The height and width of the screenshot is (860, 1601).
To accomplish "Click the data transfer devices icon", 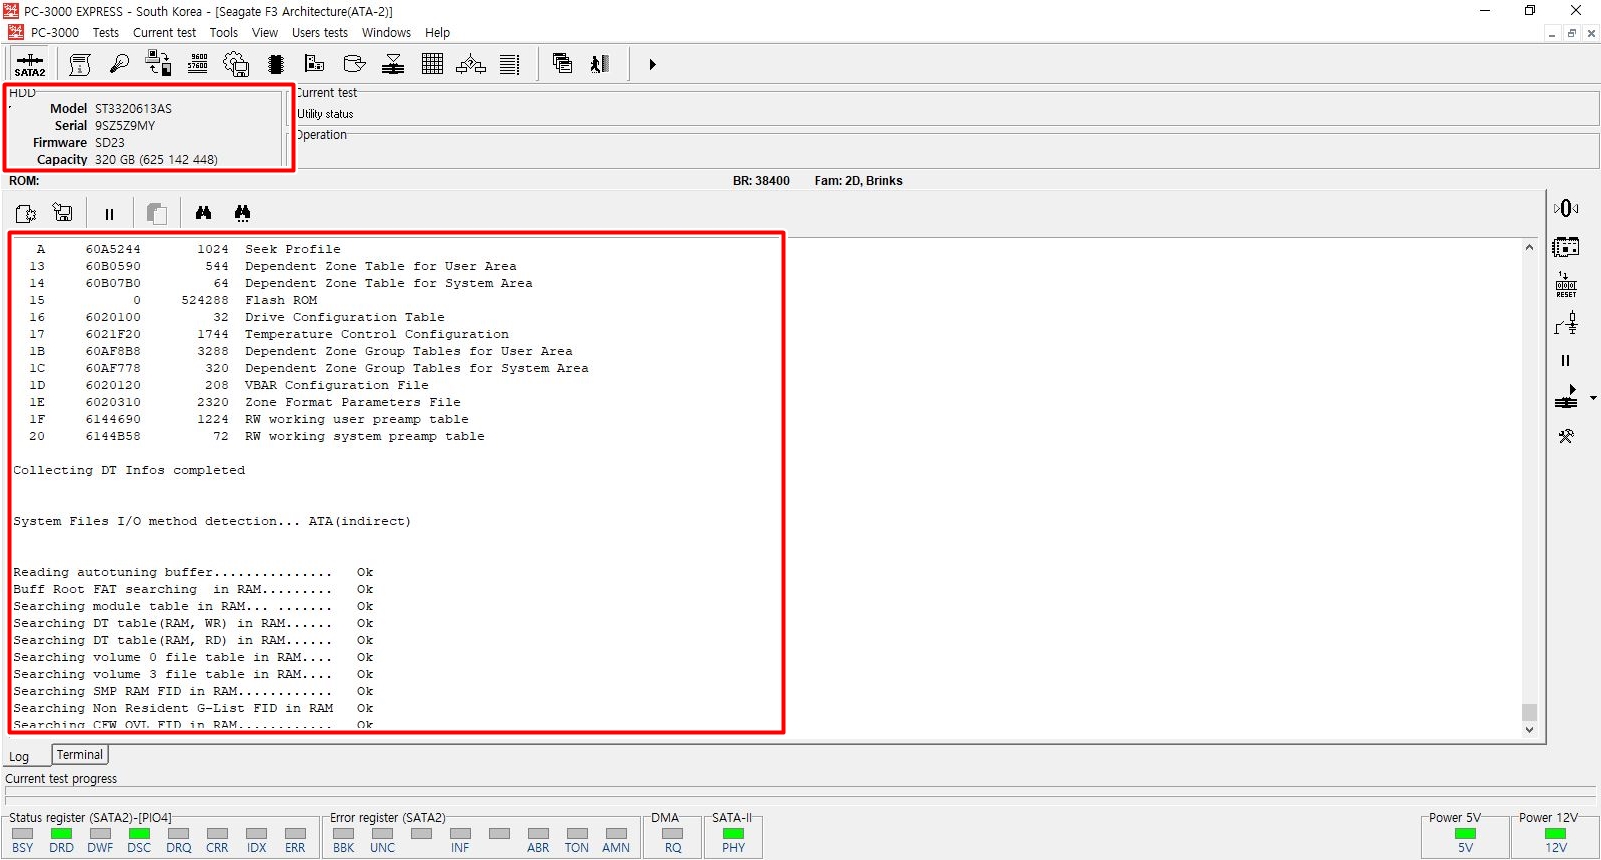I will pyautogui.click(x=158, y=64).
